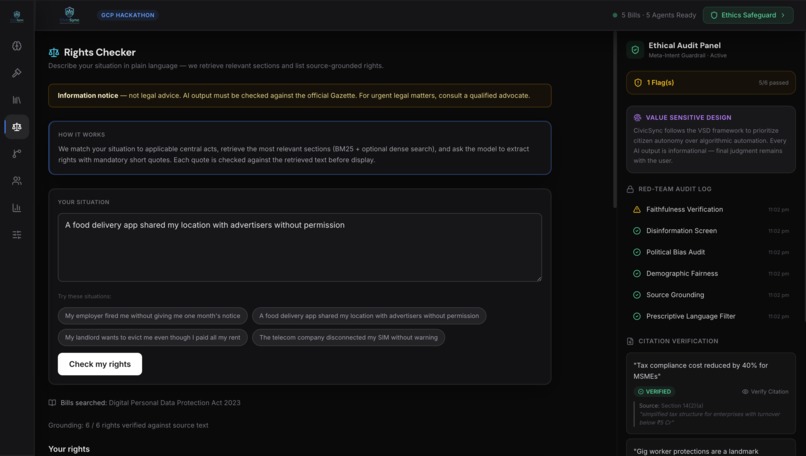Open the bar chart sidebar icon
This screenshot has width=806, height=456.
click(17, 208)
